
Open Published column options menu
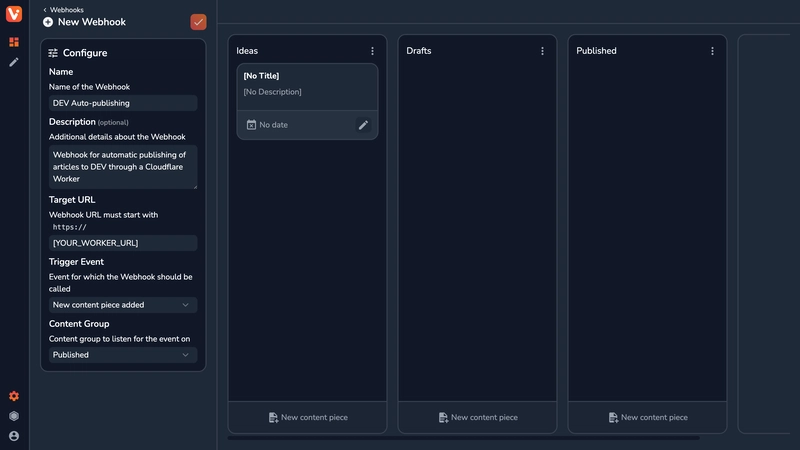[x=712, y=51]
